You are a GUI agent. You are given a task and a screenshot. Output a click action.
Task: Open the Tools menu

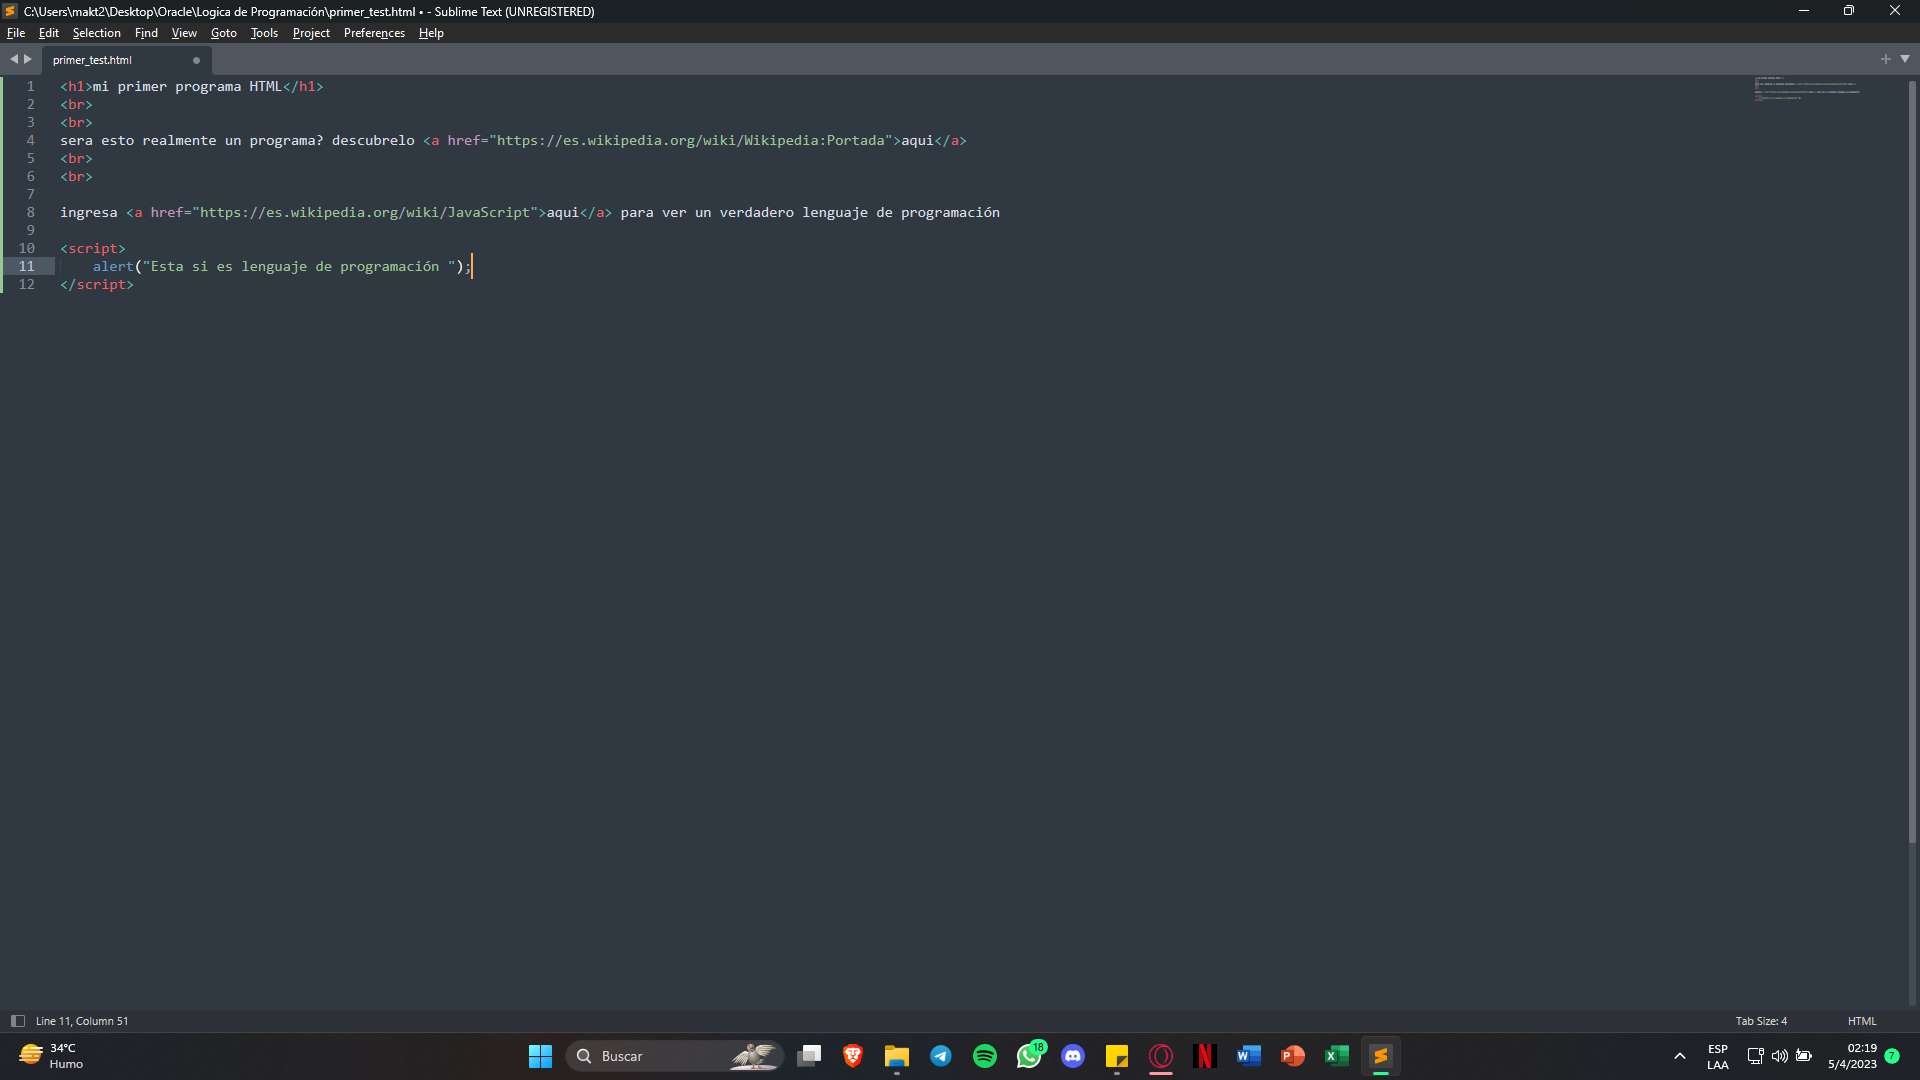[264, 33]
